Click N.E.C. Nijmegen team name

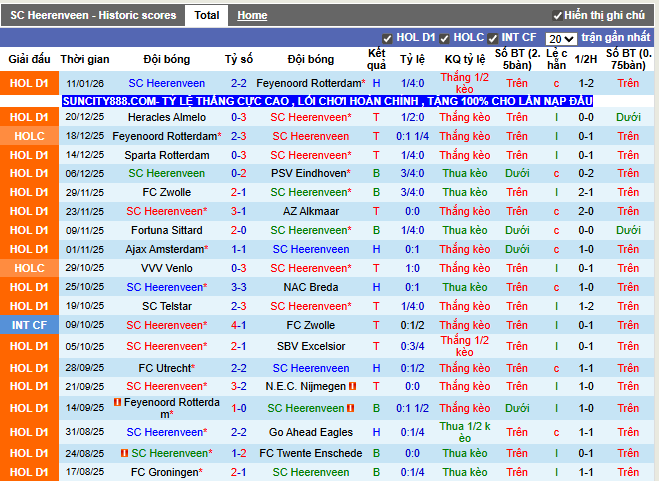point(306,386)
